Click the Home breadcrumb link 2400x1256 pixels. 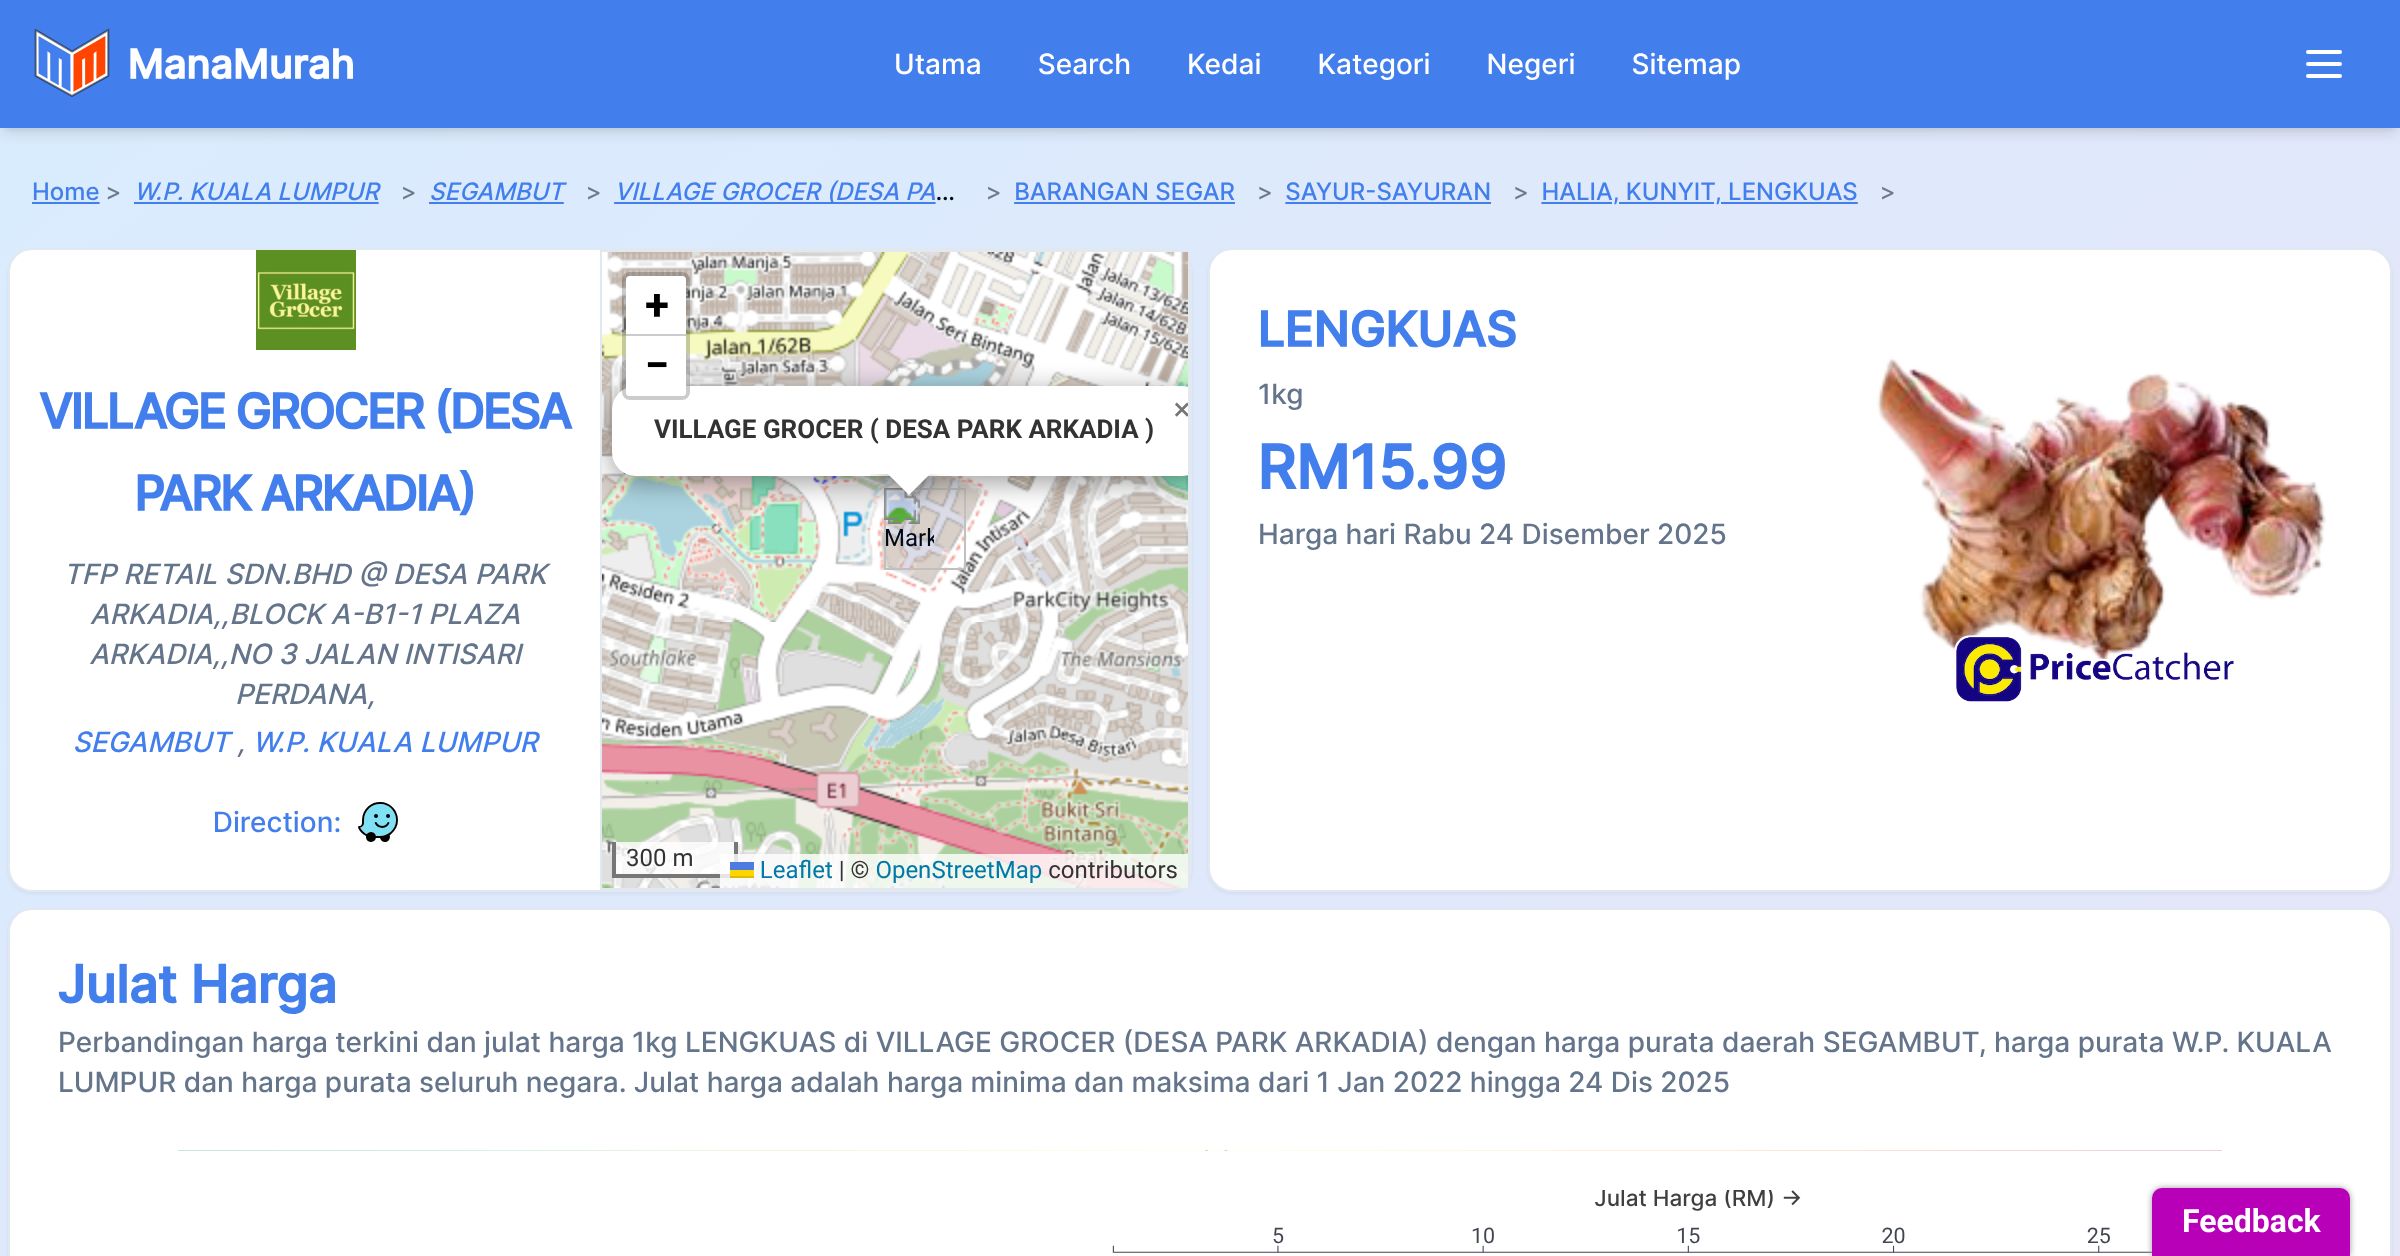tap(65, 191)
